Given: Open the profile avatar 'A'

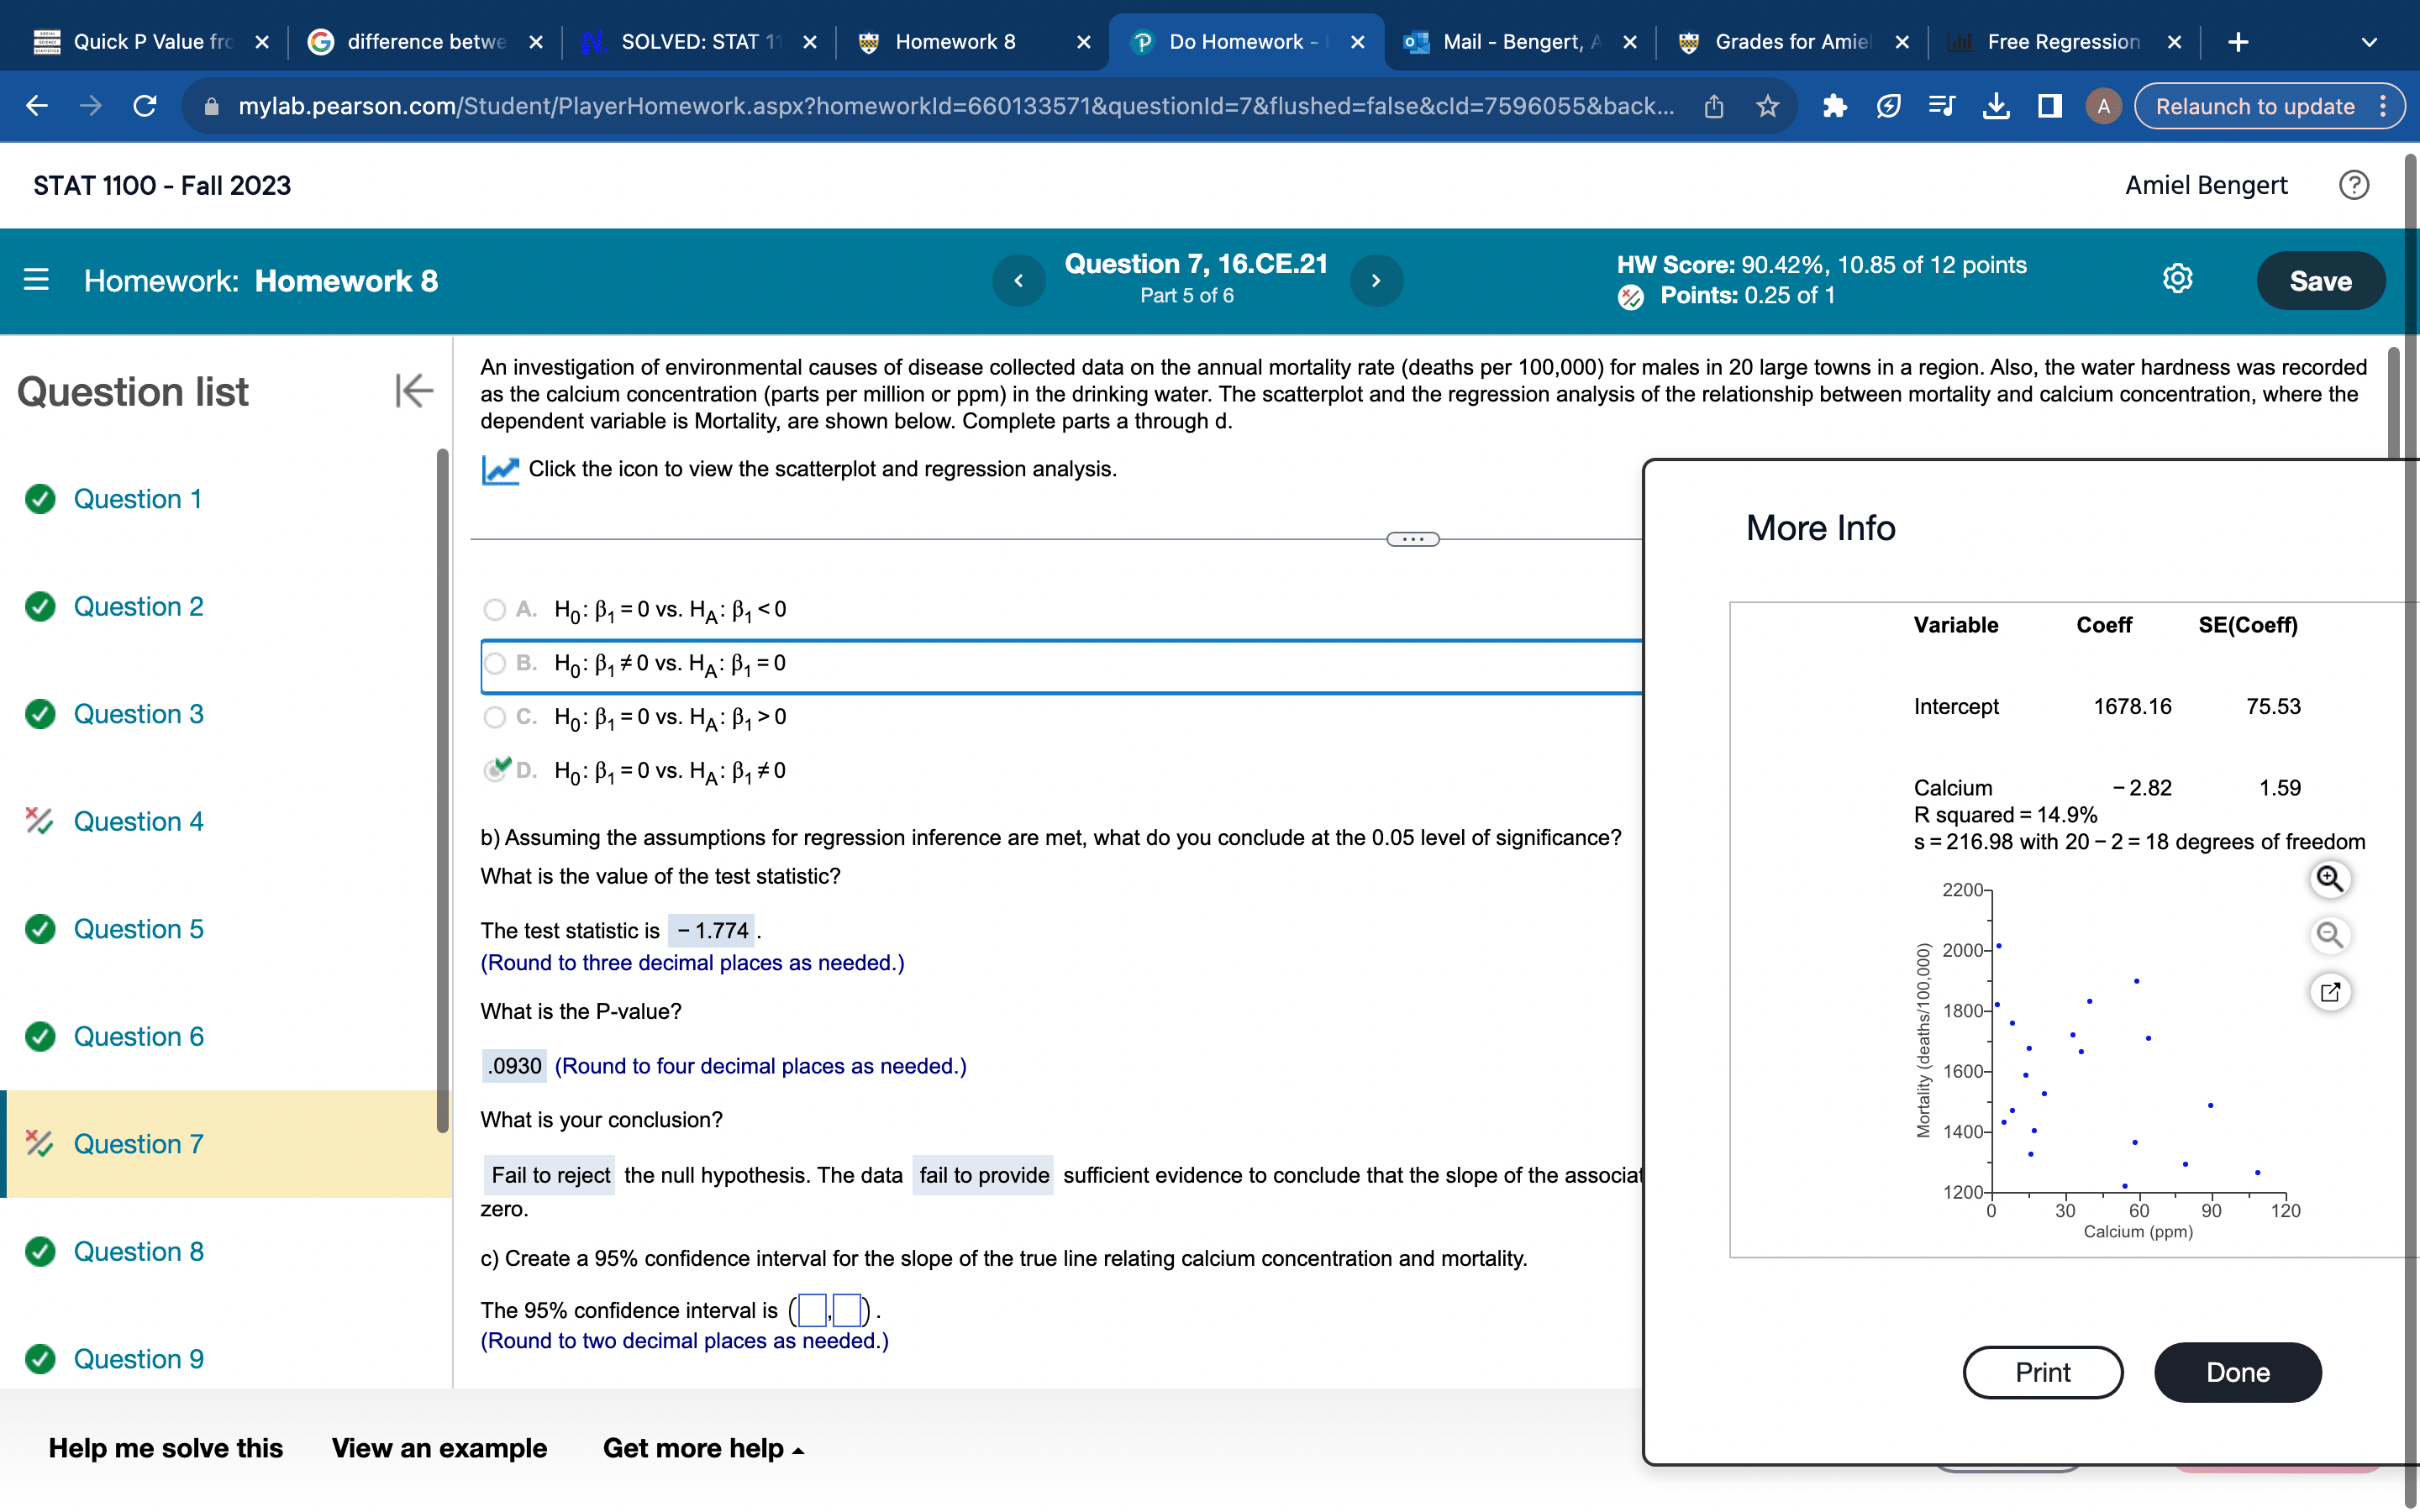Looking at the screenshot, I should click(2103, 106).
